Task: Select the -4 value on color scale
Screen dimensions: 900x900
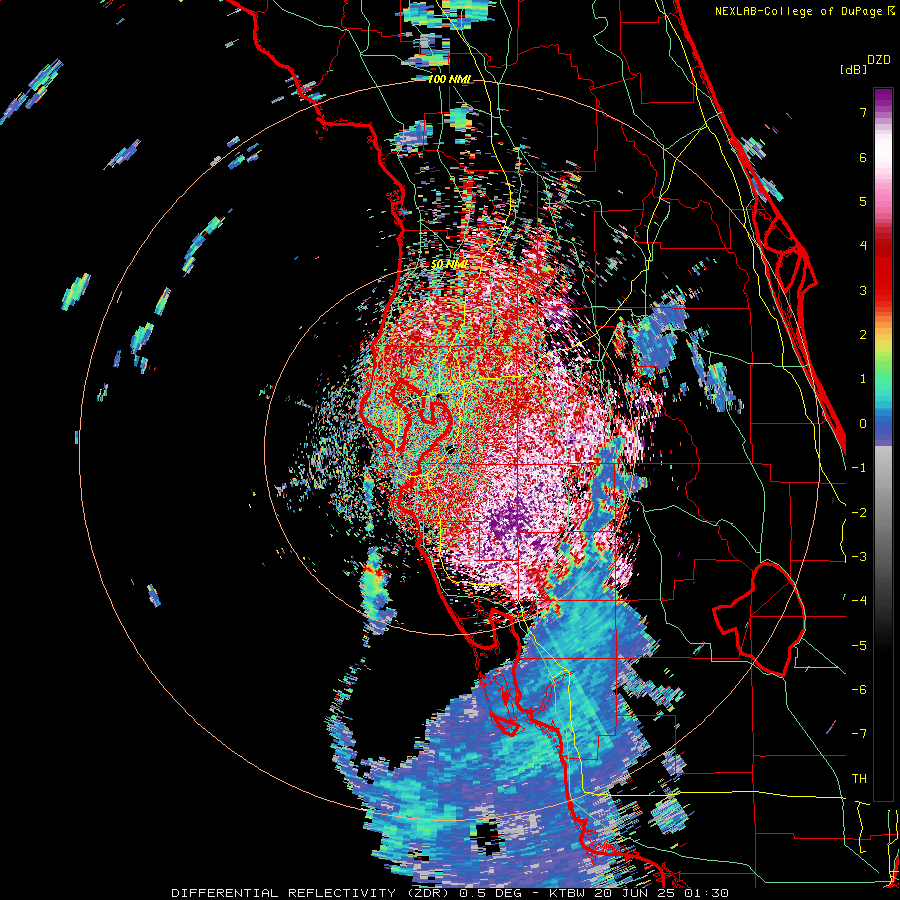Action: (x=859, y=601)
